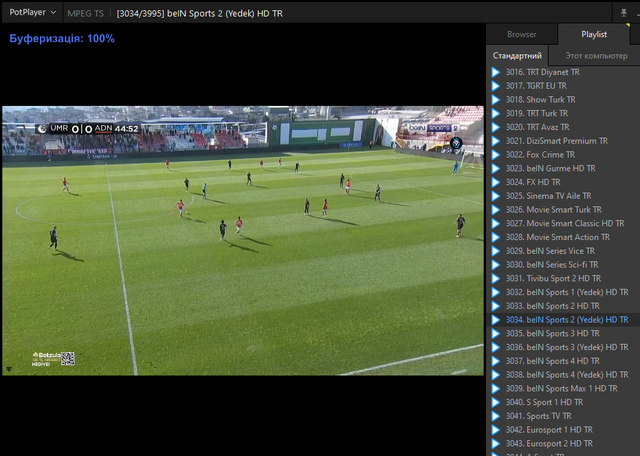Select channel text 3024. FX HD TR
The width and height of the screenshot is (640, 456).
(533, 182)
